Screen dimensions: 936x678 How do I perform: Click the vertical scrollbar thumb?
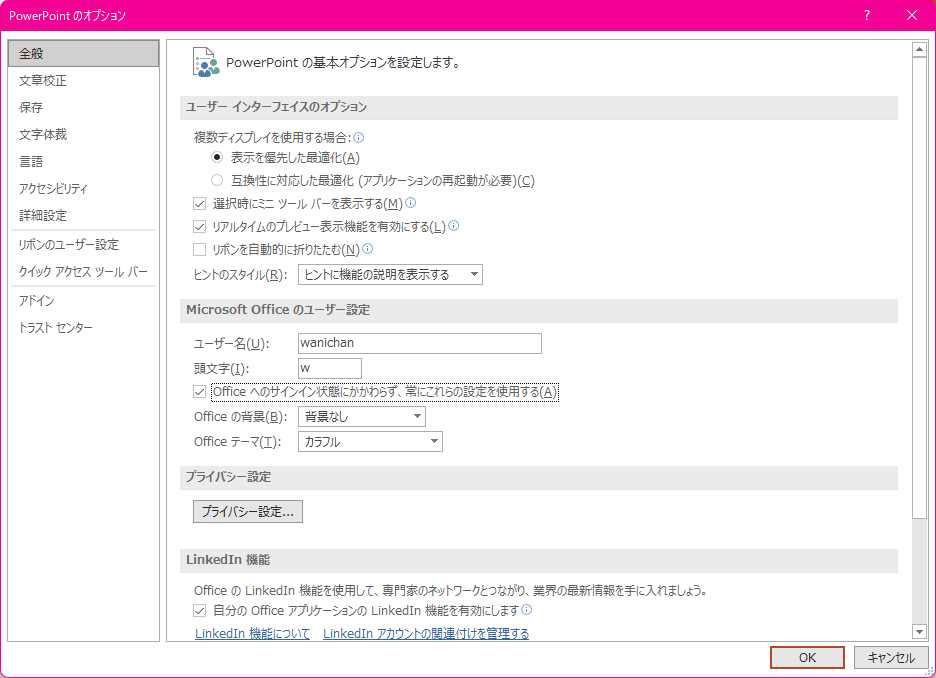click(919, 288)
